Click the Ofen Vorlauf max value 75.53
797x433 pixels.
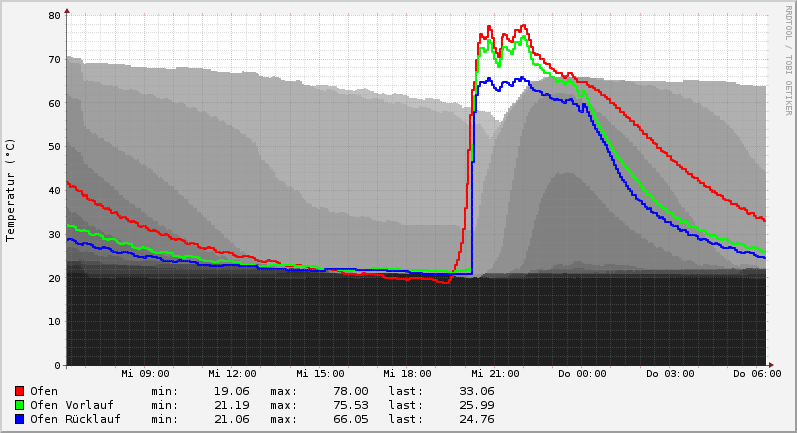pyautogui.click(x=350, y=405)
